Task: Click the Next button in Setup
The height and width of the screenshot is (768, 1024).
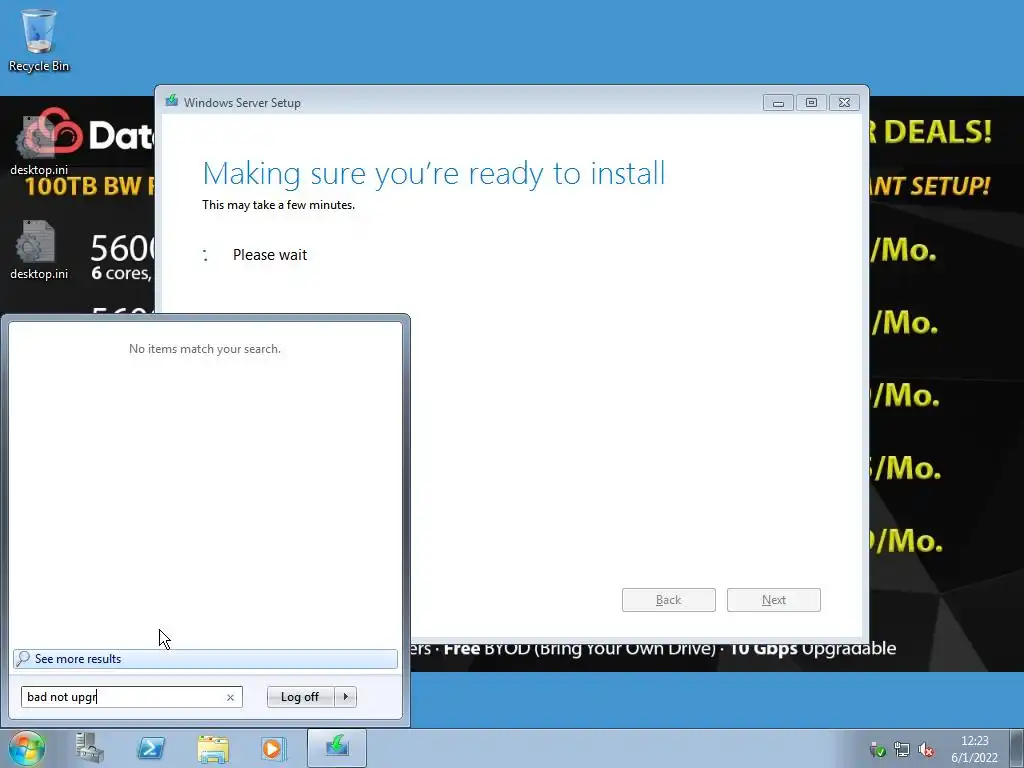Action: [x=774, y=600]
